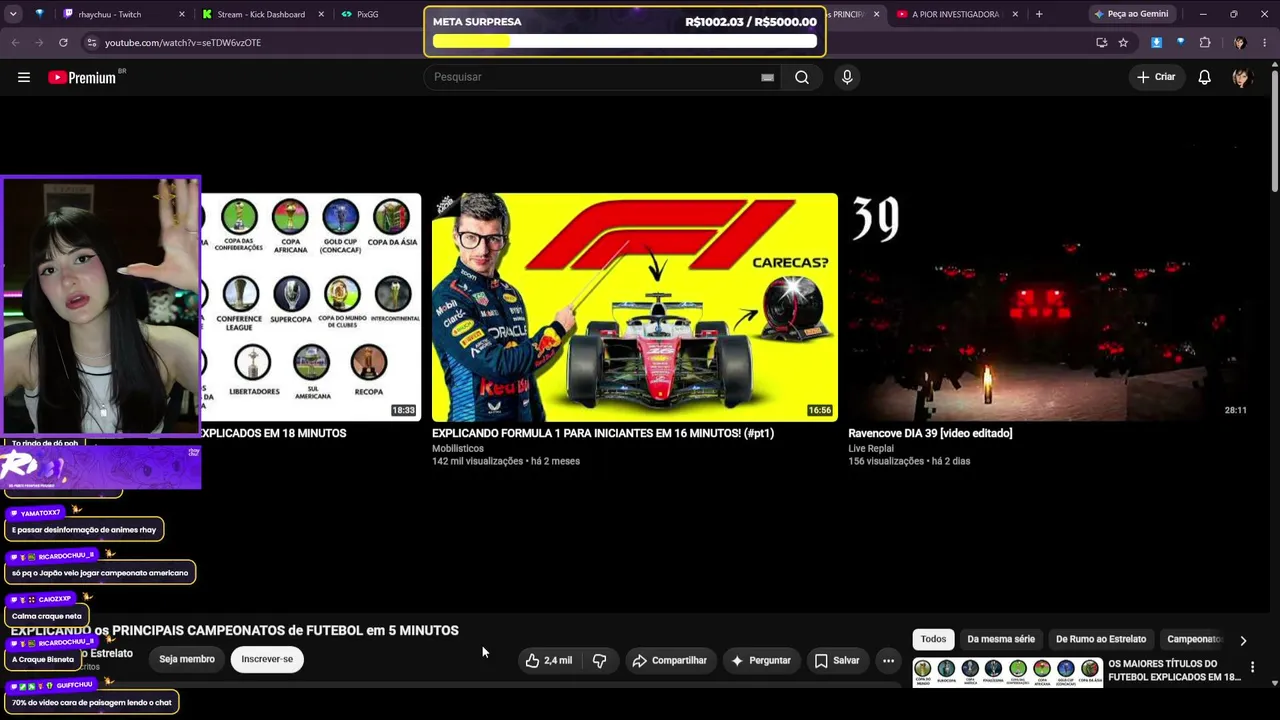Focus the Pesquisar search field
The image size is (1280, 720).
click(x=595, y=77)
